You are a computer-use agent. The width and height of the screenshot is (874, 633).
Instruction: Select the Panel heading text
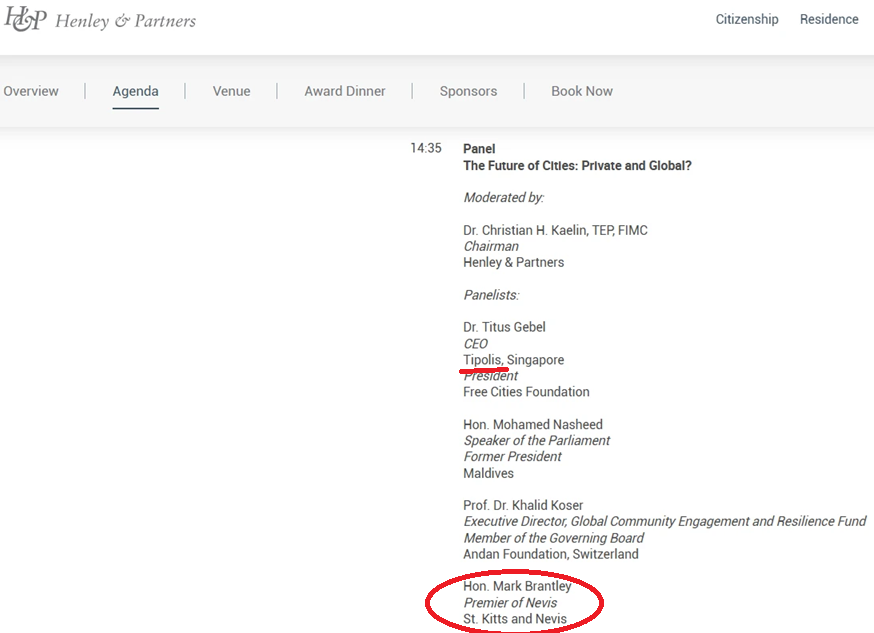[479, 149]
